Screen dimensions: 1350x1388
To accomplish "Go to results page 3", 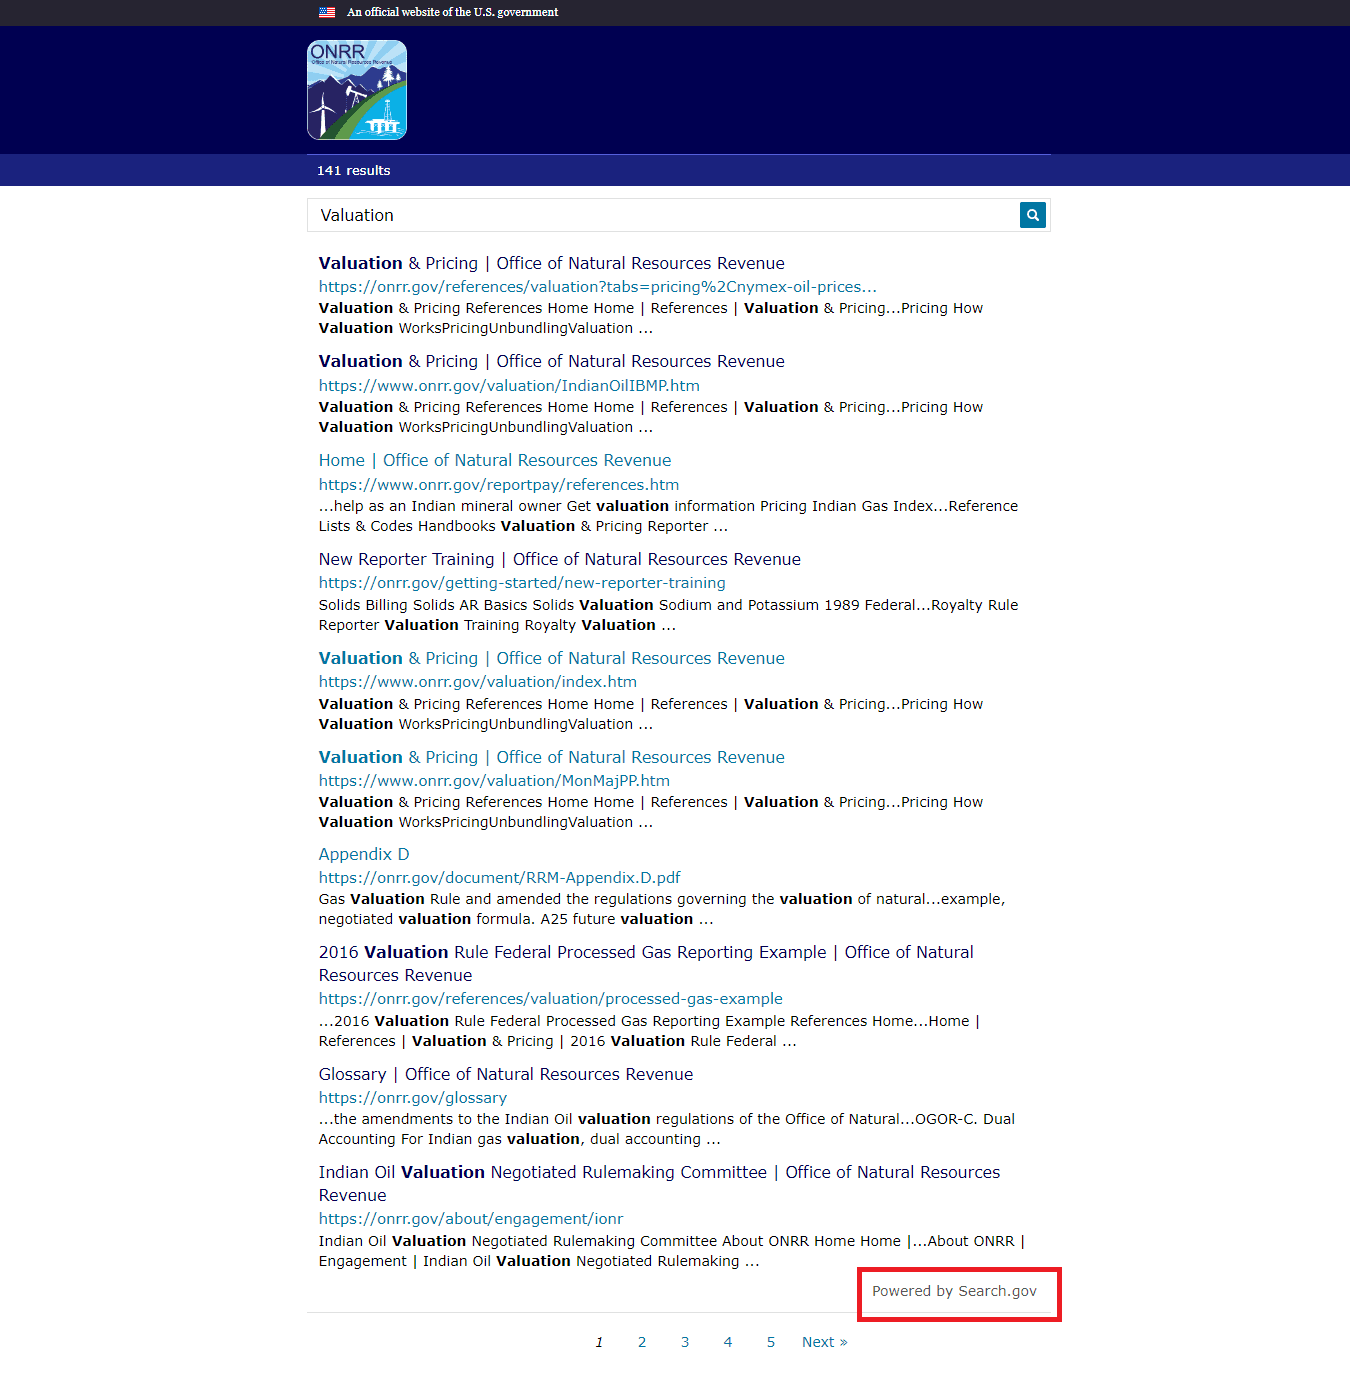I will 685,1342.
